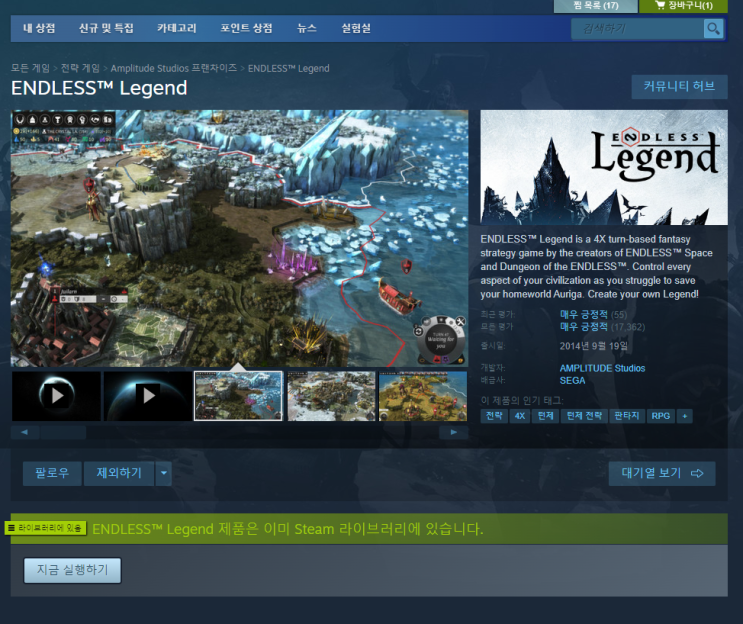Open the wishlist 찜 목록 (17)

tap(596, 6)
